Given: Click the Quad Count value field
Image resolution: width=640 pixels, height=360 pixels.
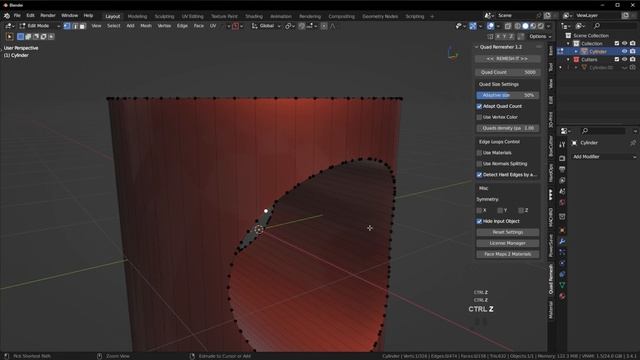Looking at the screenshot, I should 507,72.
